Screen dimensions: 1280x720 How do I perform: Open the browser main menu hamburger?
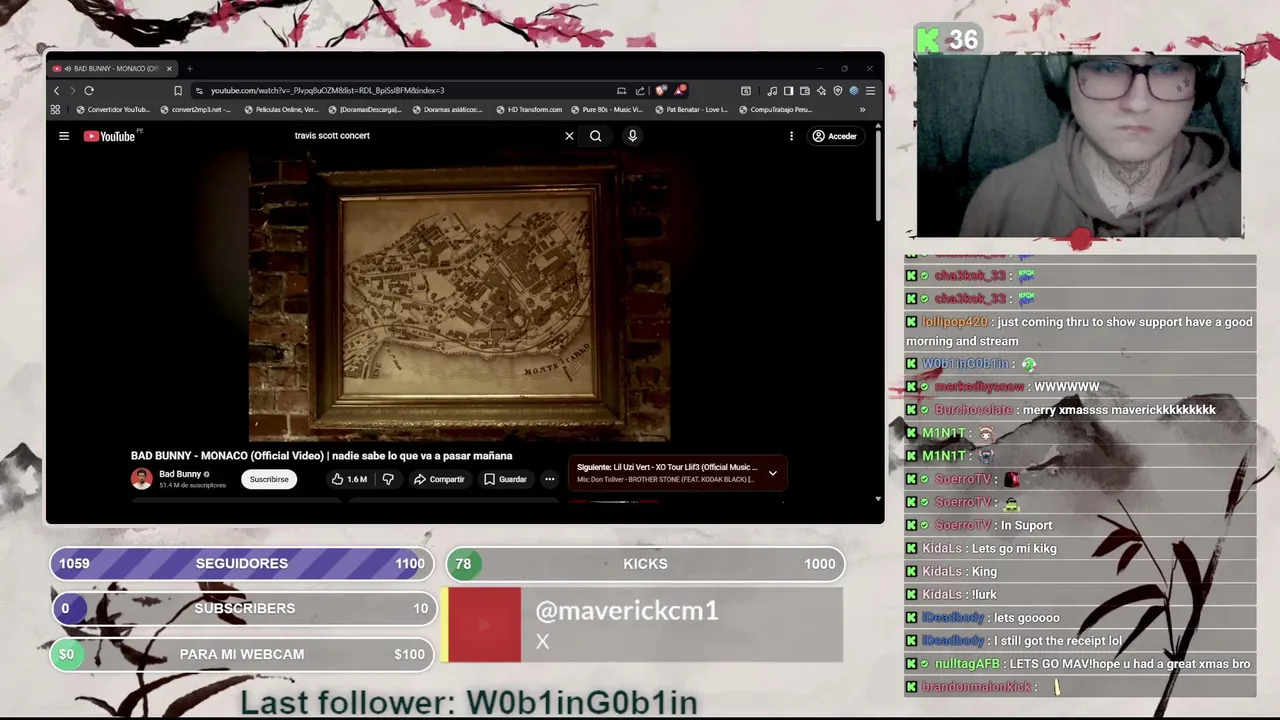click(870, 91)
